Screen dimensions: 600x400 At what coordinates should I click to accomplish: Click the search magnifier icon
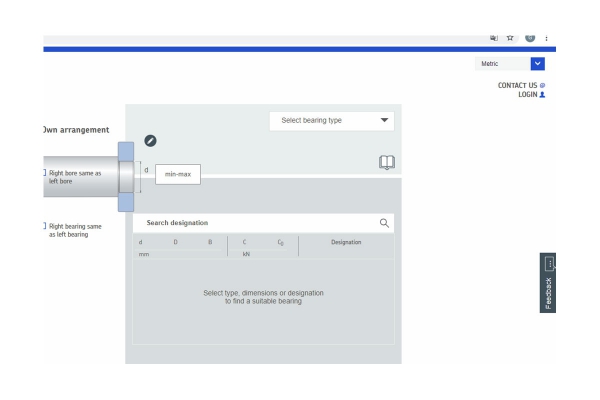tap(384, 223)
